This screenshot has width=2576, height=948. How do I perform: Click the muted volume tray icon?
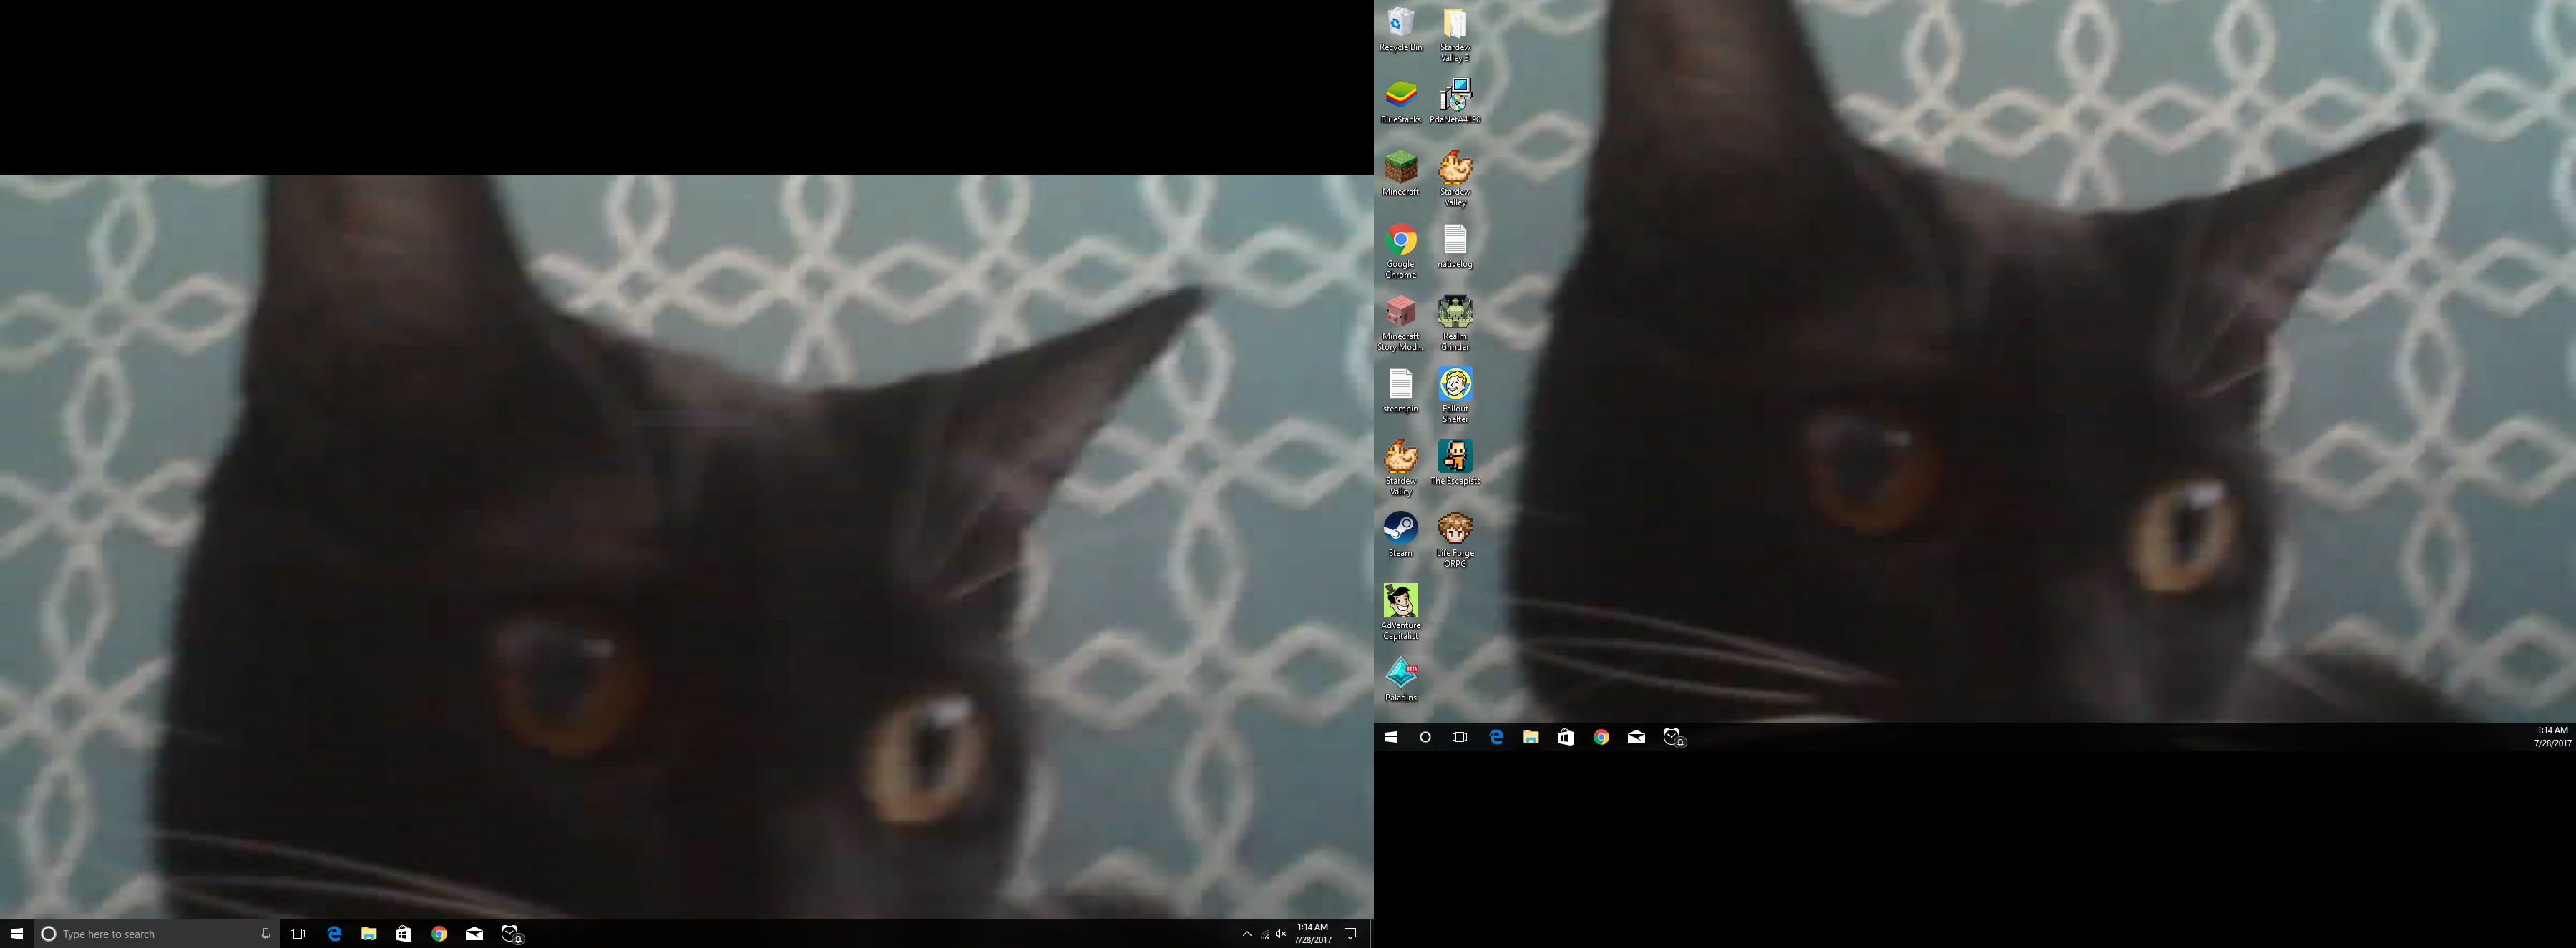1281,934
